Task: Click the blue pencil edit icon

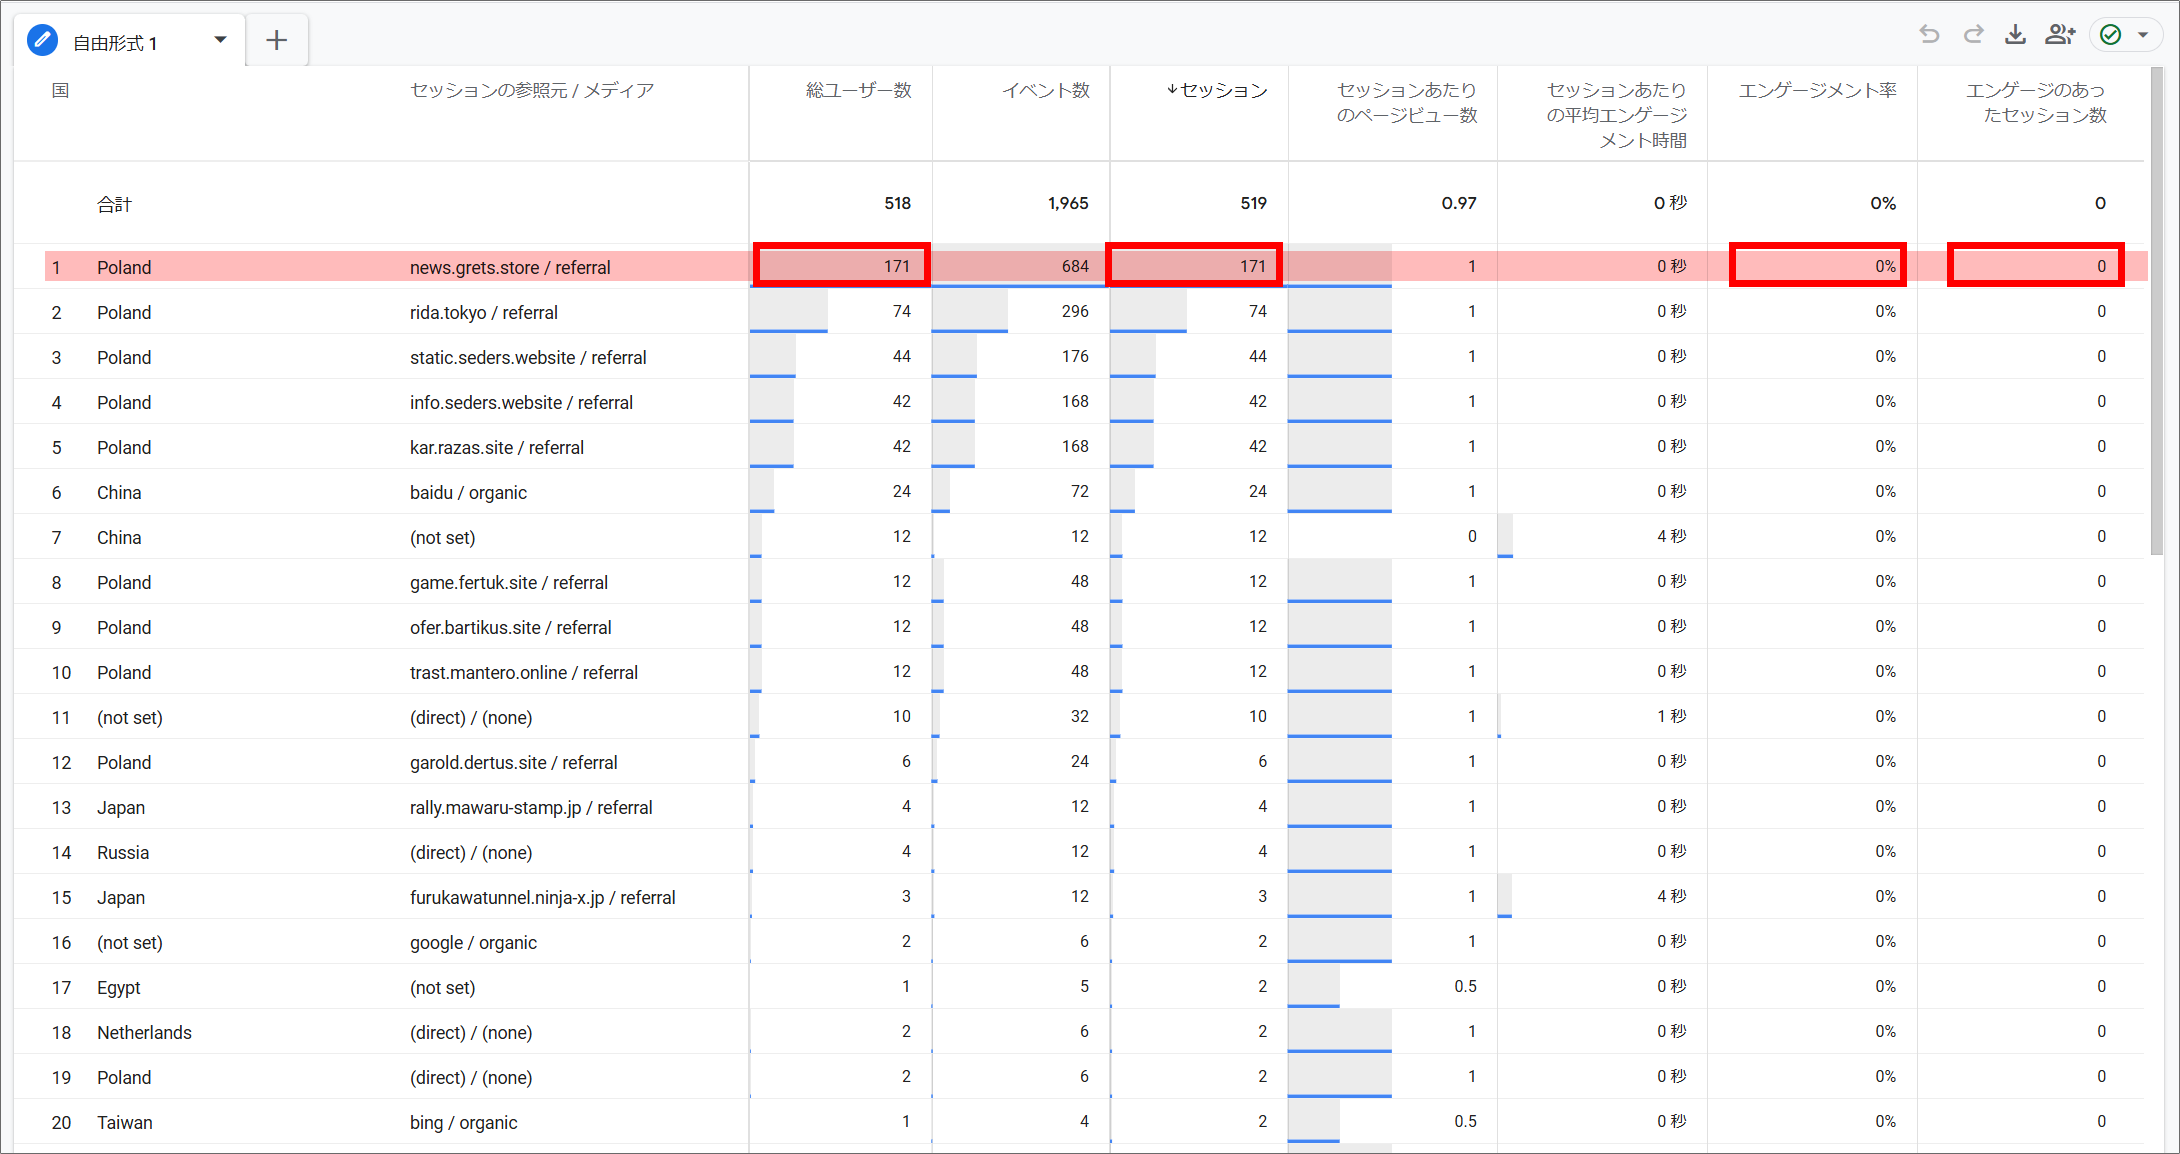Action: click(42, 41)
